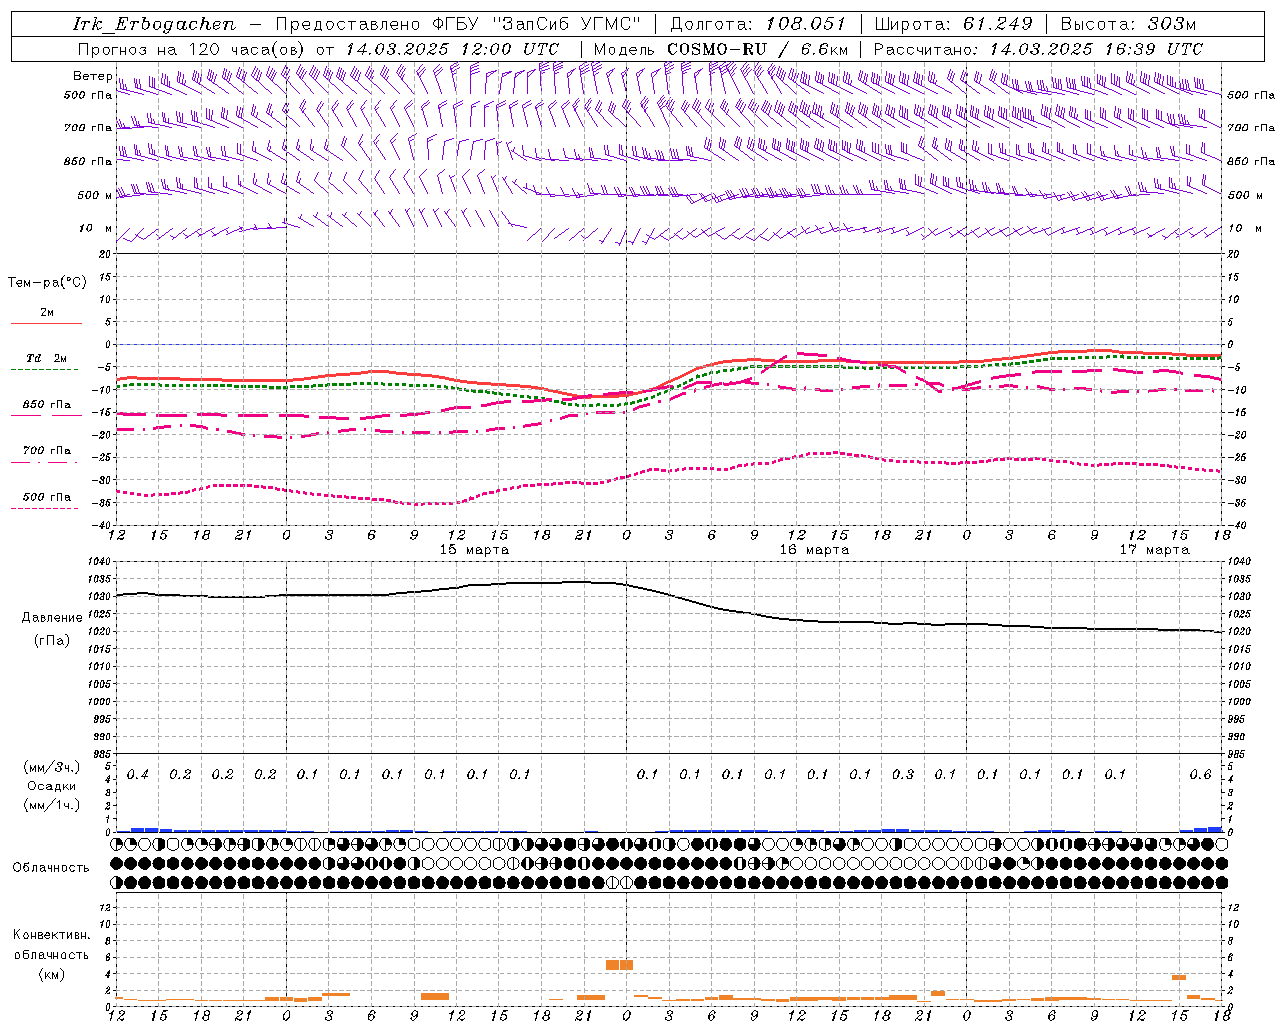Click the (км) convective unit label

(52, 974)
